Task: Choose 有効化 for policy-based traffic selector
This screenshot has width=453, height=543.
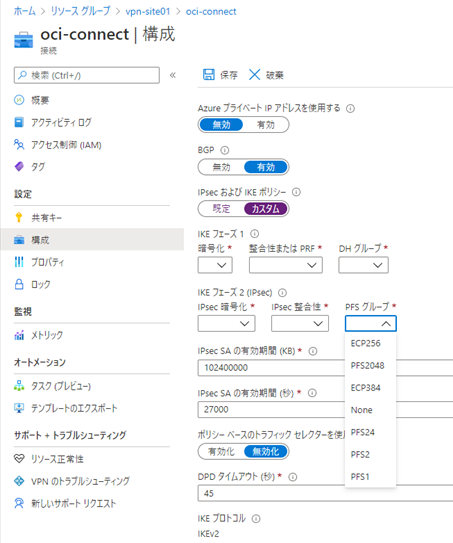Action: coord(221,452)
